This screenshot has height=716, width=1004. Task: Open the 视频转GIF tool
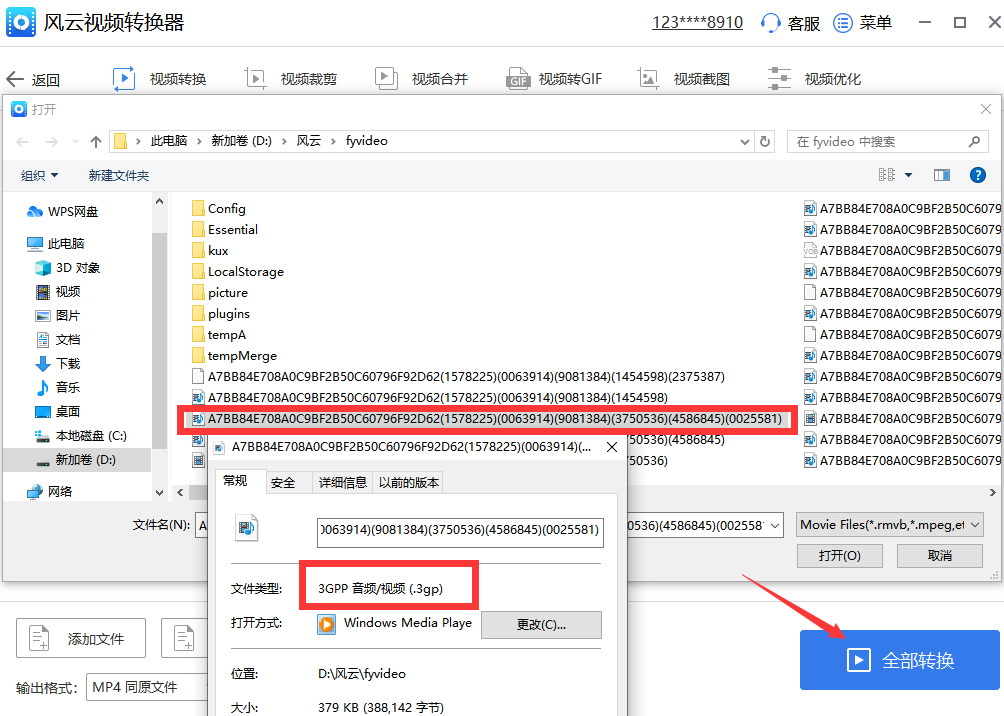[x=553, y=79]
